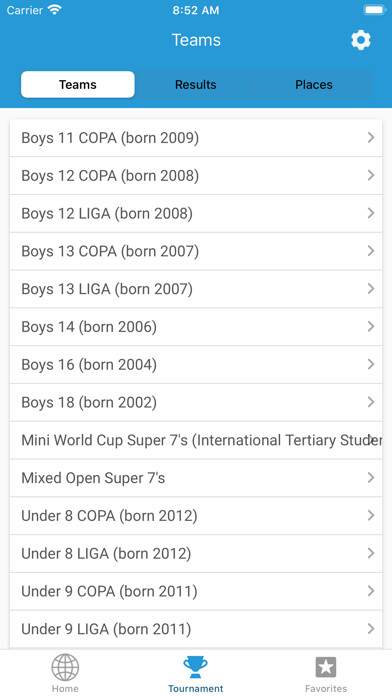
Task: Open Mini World Cup Super 7's category
Action: coord(196,440)
